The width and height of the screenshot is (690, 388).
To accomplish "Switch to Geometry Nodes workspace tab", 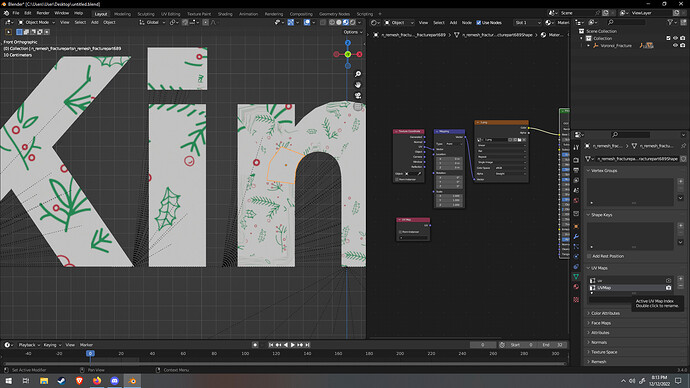I will [334, 14].
